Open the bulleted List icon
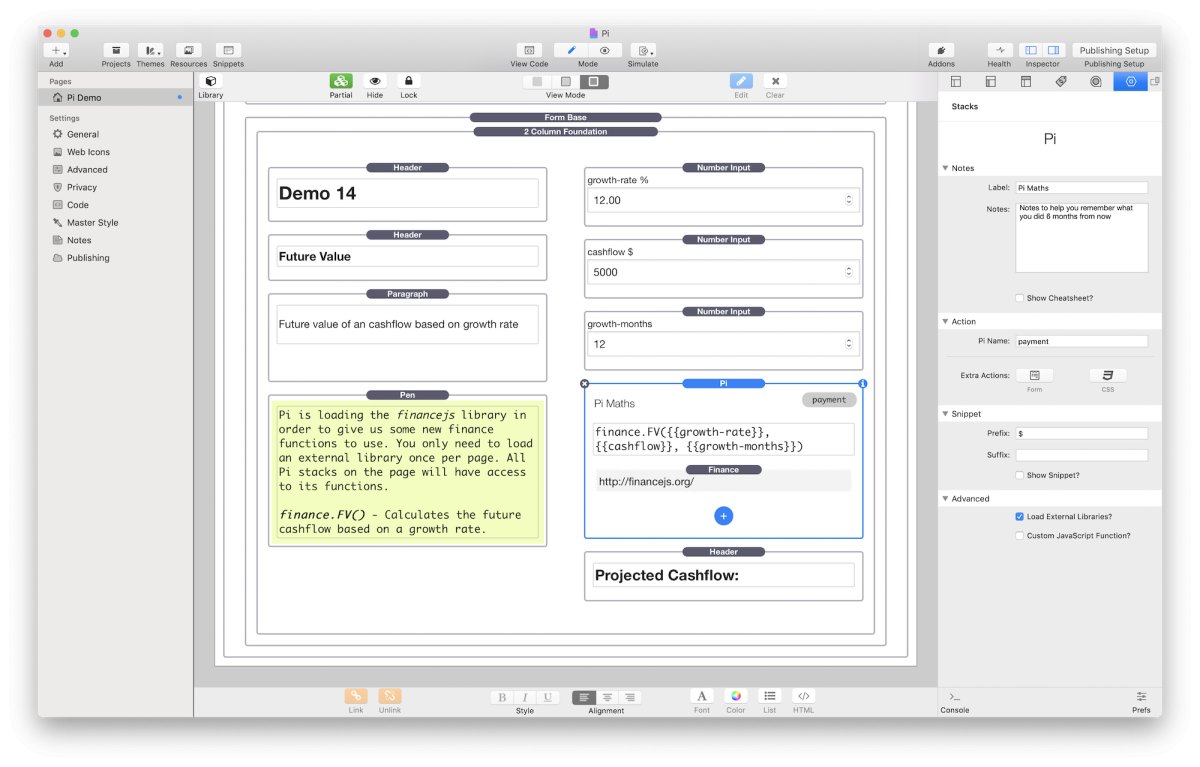This screenshot has width=1200, height=767. coord(769,696)
